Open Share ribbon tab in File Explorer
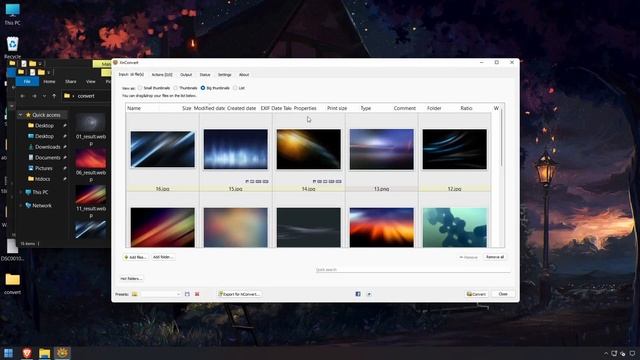 click(x=71, y=82)
